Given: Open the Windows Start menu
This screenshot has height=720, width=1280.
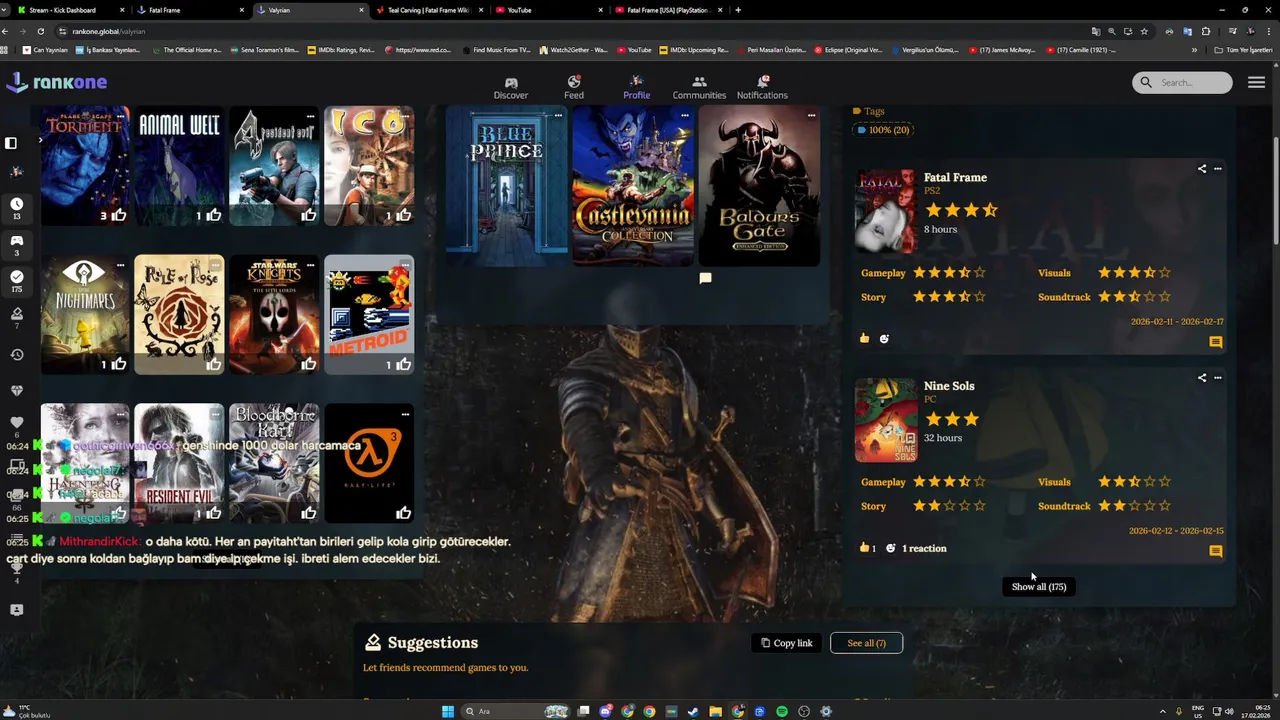Looking at the screenshot, I should tap(448, 711).
